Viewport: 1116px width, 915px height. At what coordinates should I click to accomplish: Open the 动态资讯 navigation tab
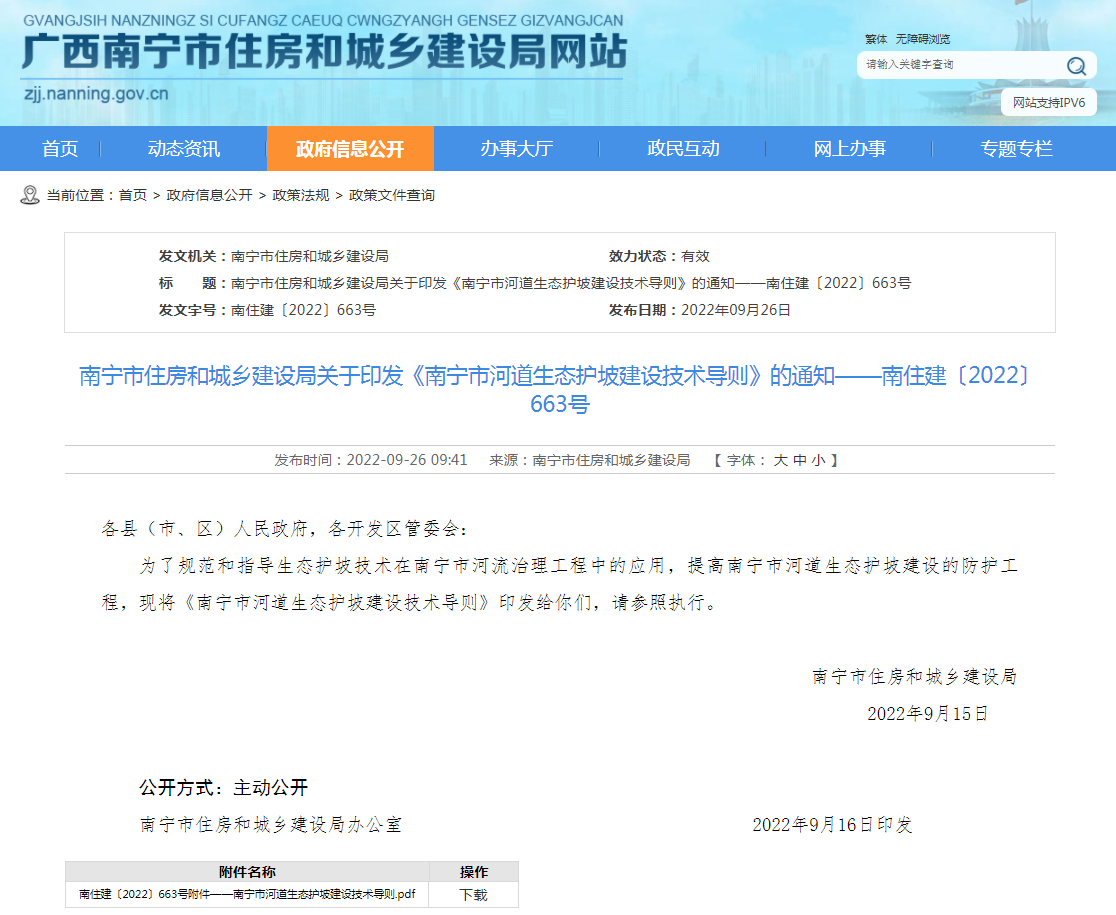[x=184, y=149]
